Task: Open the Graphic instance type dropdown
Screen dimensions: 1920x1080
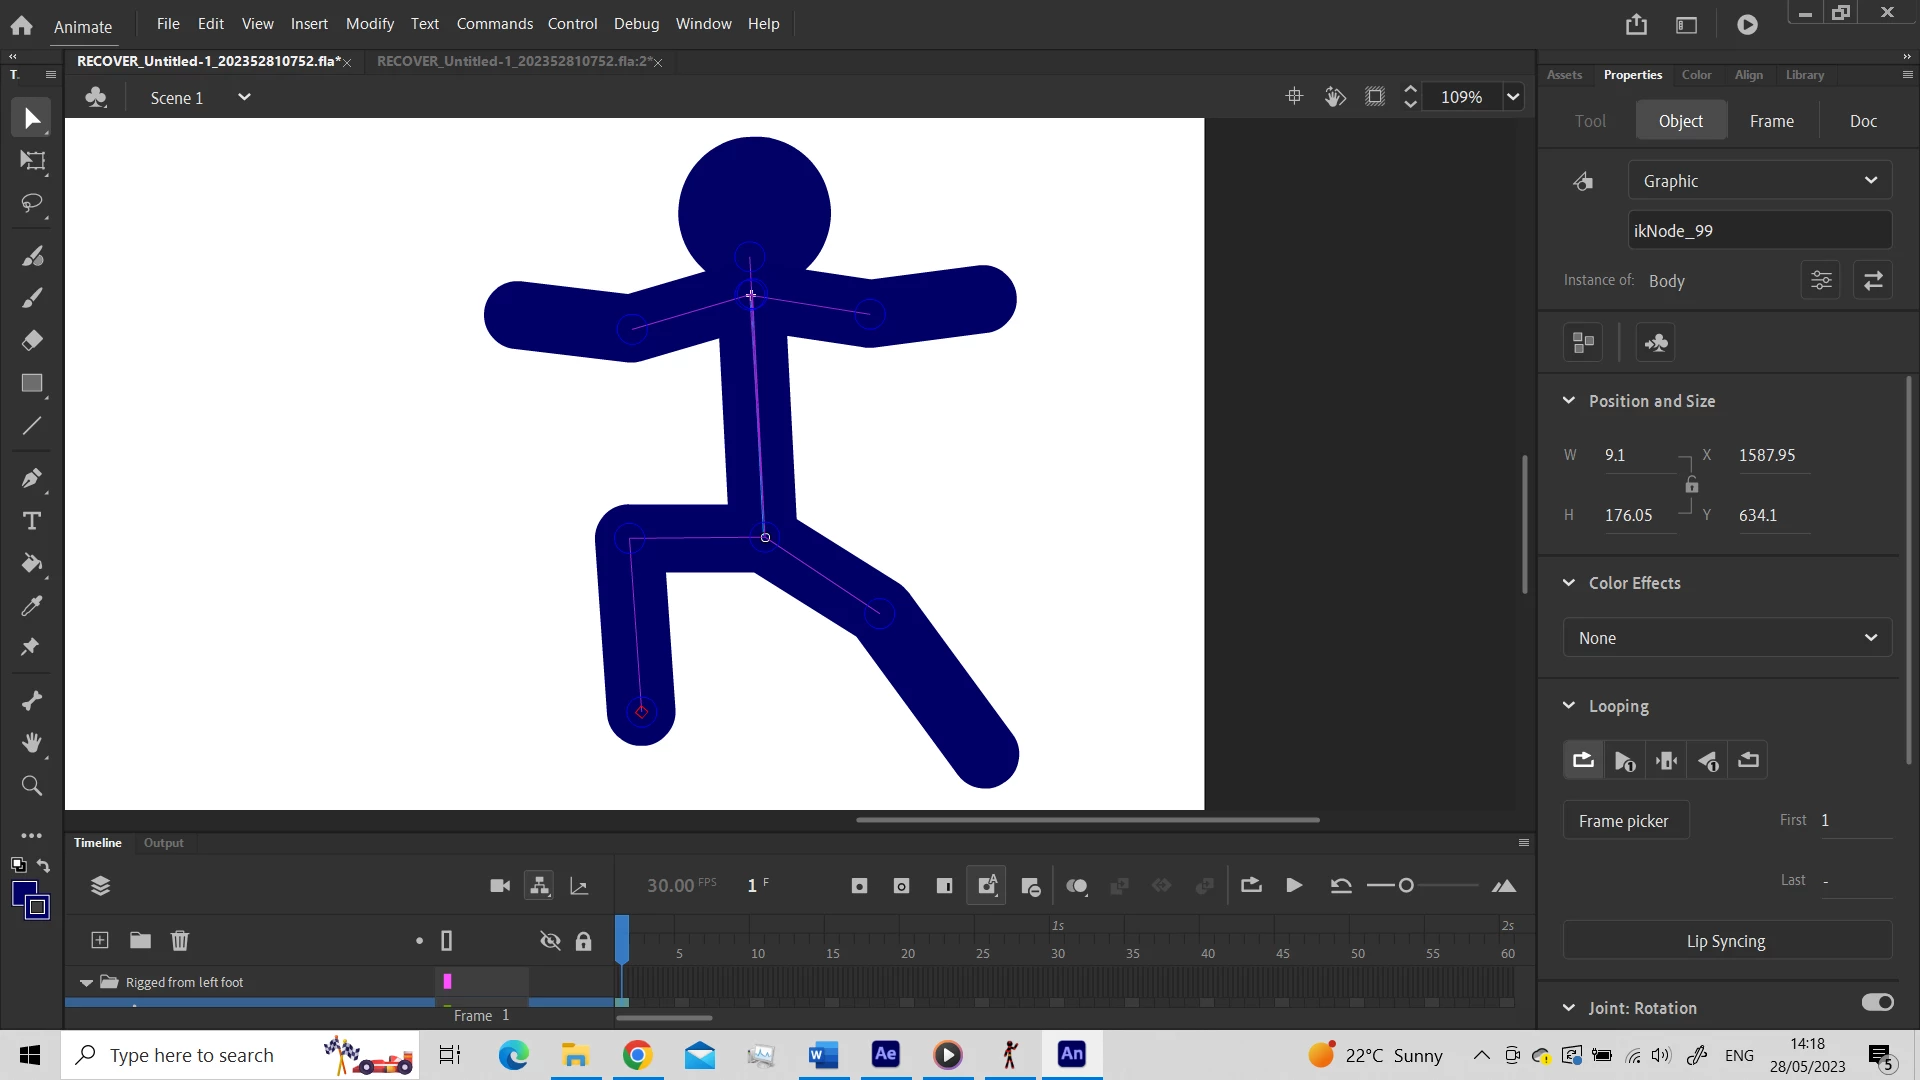Action: click(1759, 181)
